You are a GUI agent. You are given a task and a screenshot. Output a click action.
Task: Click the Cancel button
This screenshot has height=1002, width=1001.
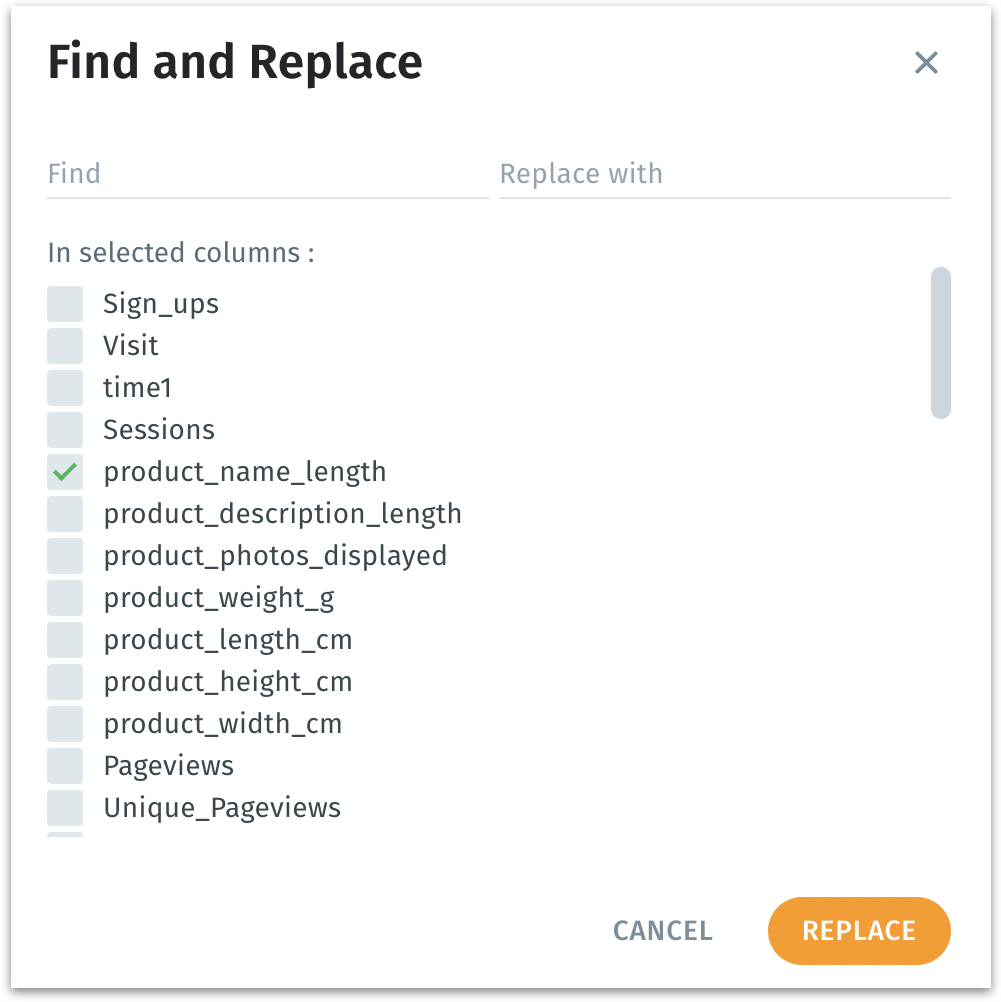click(662, 931)
